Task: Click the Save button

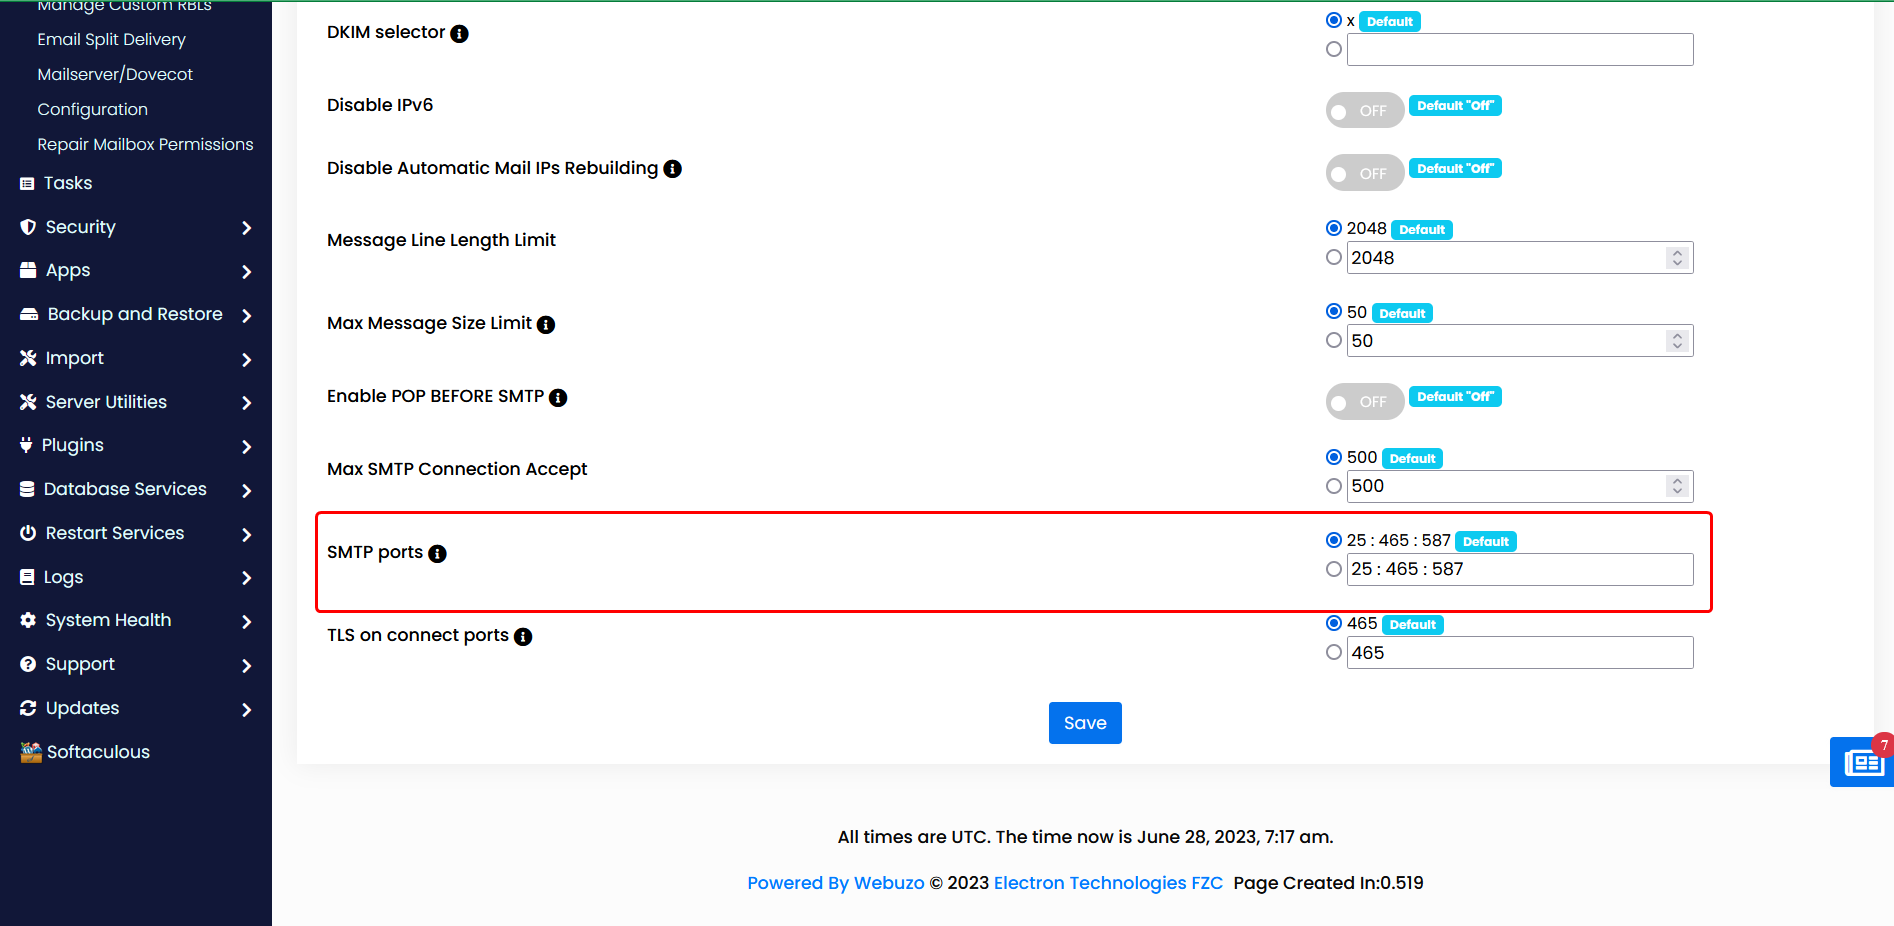Action: 1084,723
